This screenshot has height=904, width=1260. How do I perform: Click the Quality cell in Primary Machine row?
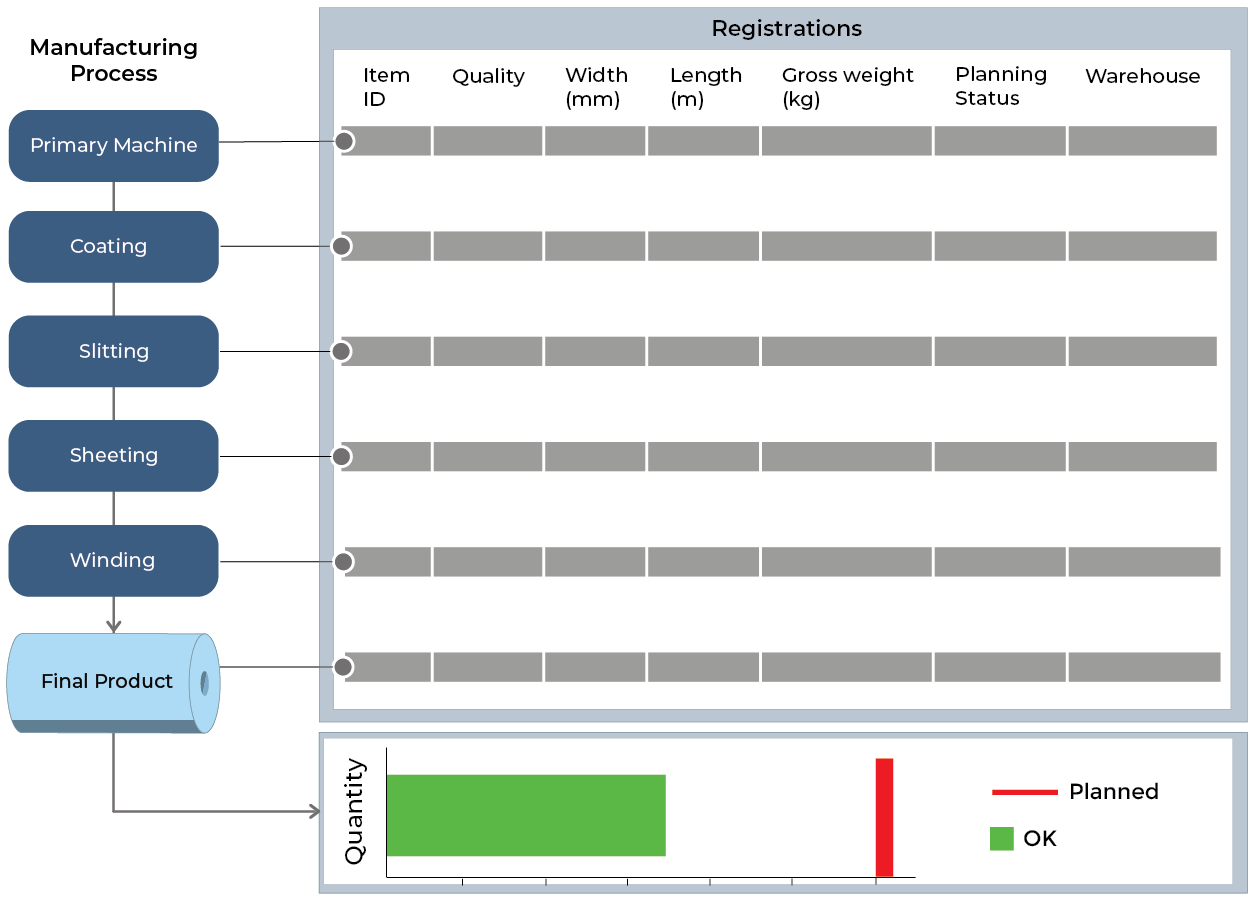[x=487, y=142]
